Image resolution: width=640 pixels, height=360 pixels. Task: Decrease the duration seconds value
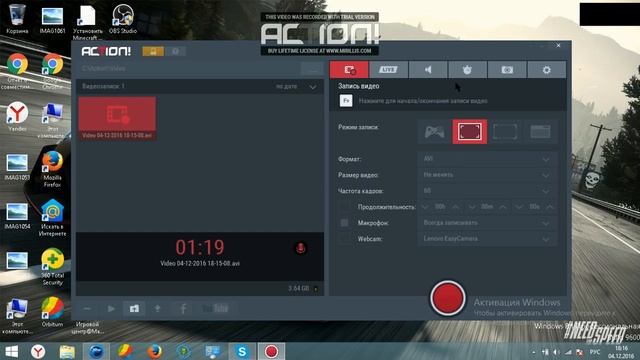(x=519, y=207)
